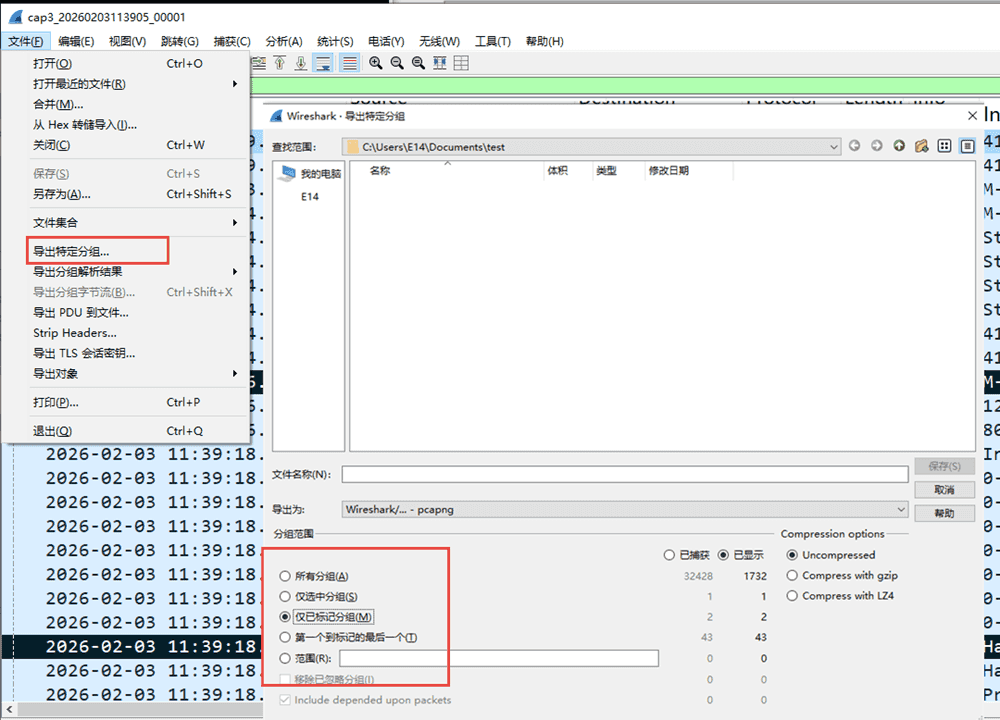Click 导出特定分组 menu entry
Image resolution: width=1000 pixels, height=720 pixels.
tap(72, 251)
